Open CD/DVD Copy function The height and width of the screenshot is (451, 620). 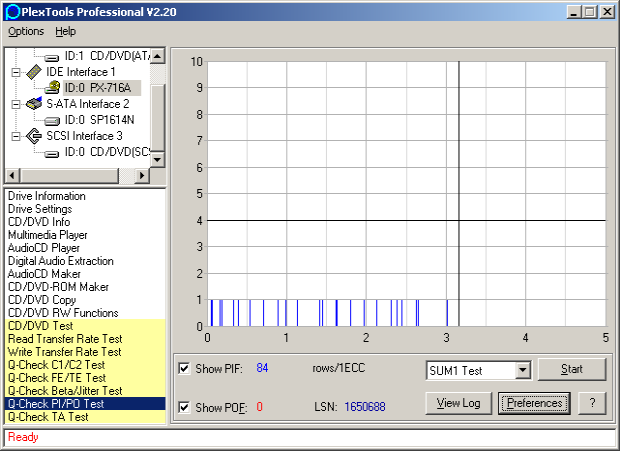click(x=42, y=300)
